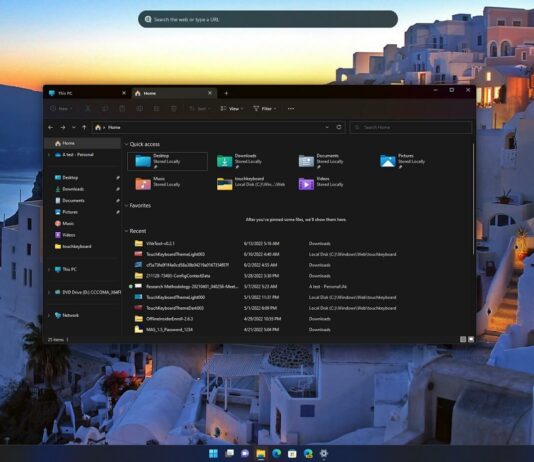534x462 pixels.
Task: Open the Sort dropdown
Action: (x=200, y=109)
